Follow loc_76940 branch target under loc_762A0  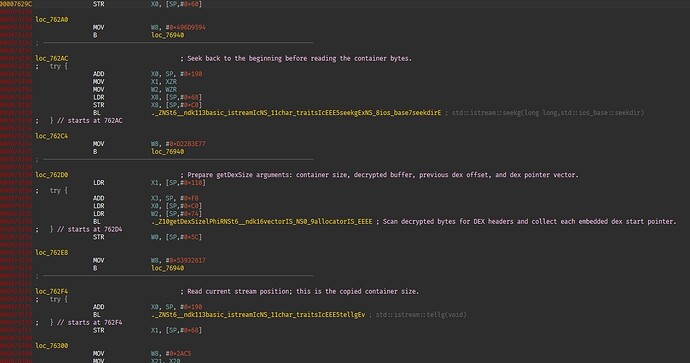(x=167, y=35)
